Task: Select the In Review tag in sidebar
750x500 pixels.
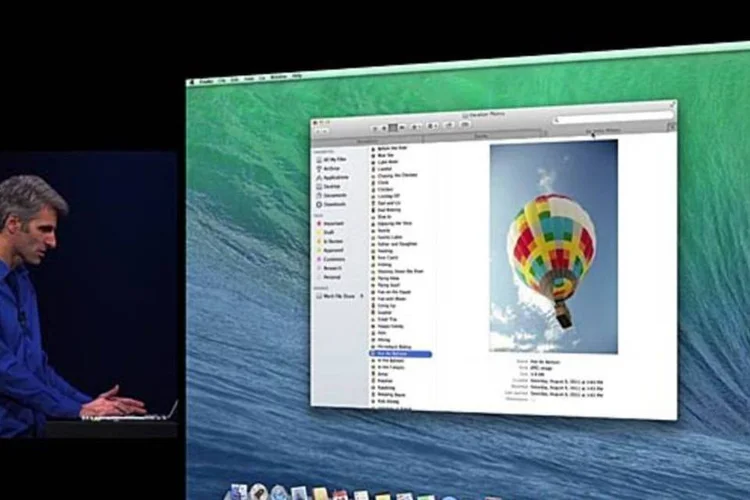Action: (x=330, y=241)
